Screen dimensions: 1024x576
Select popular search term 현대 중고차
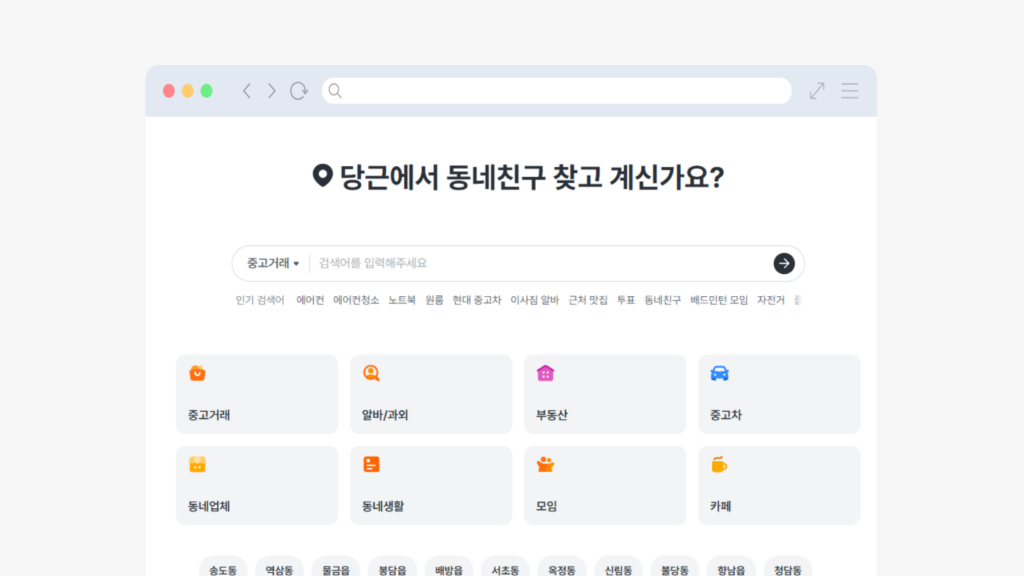click(x=477, y=300)
